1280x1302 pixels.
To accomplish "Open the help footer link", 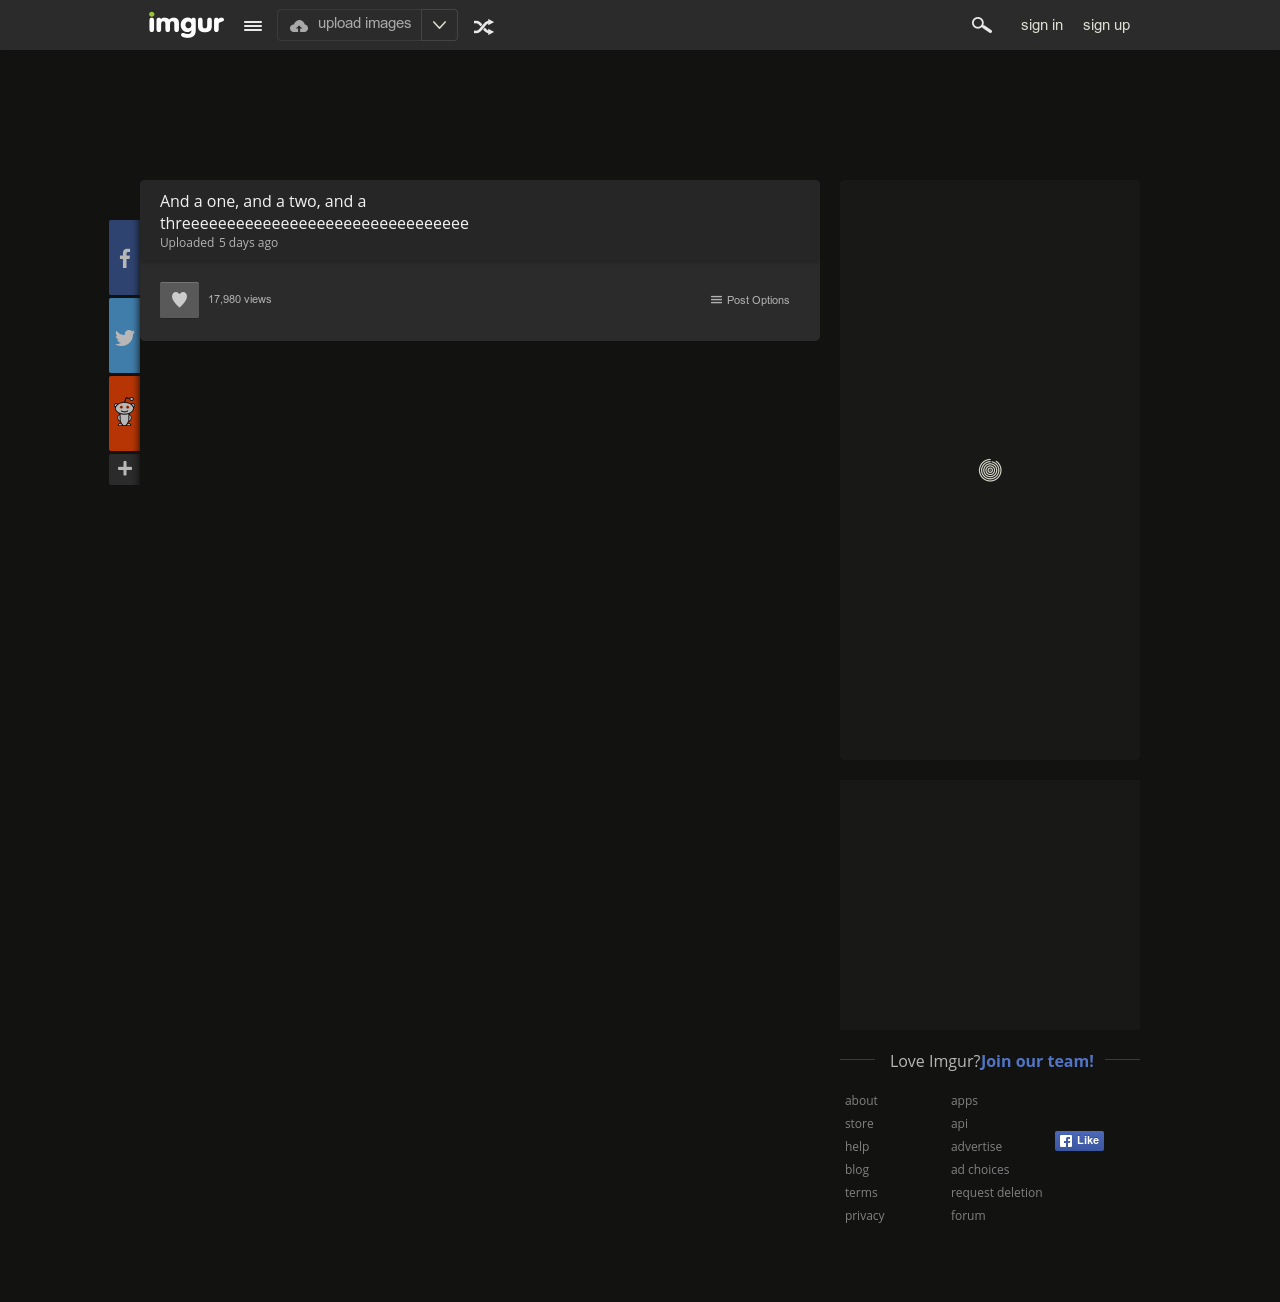I will (x=857, y=1147).
